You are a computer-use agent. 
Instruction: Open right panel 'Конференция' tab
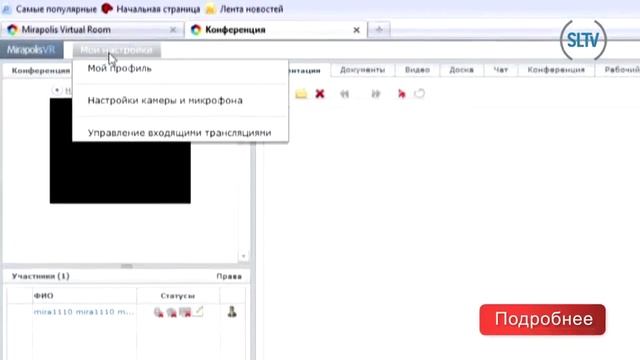556,70
